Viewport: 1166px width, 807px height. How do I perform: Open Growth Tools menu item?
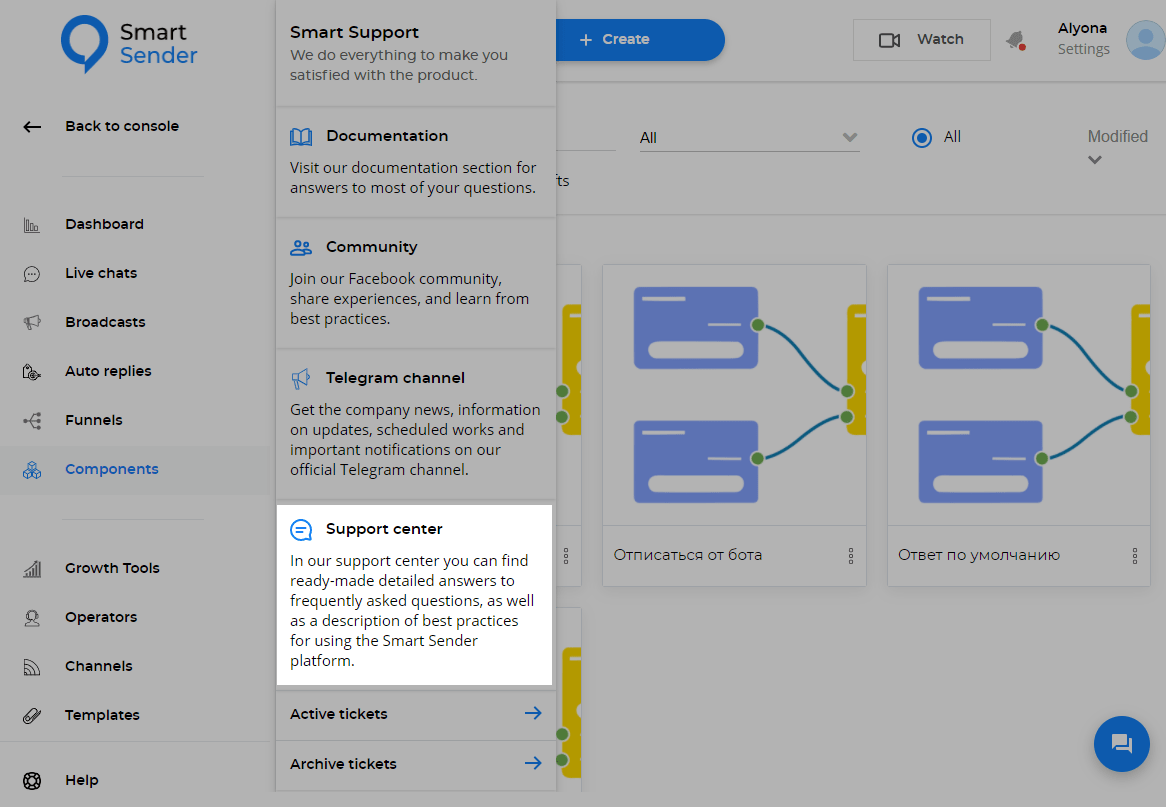112,568
